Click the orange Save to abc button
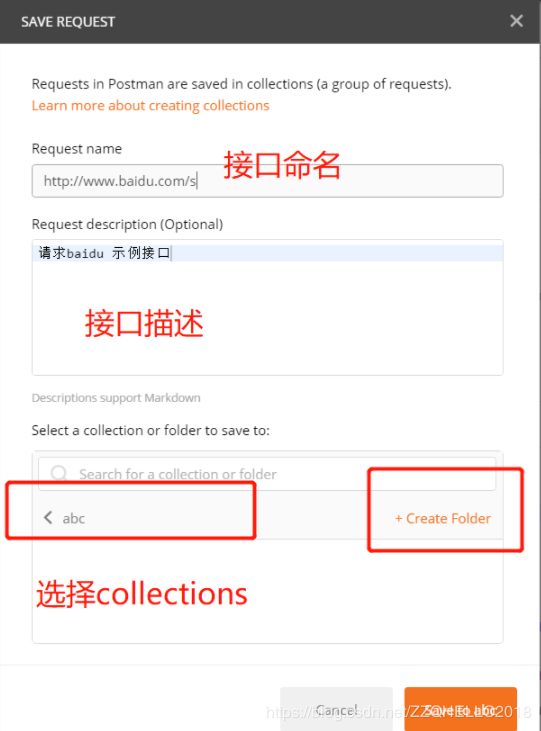Screen dimensions: 541x731 click(460, 710)
